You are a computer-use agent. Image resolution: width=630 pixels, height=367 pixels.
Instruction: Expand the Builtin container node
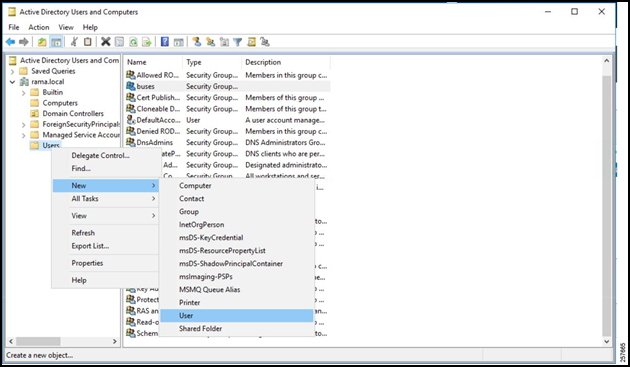(x=23, y=92)
